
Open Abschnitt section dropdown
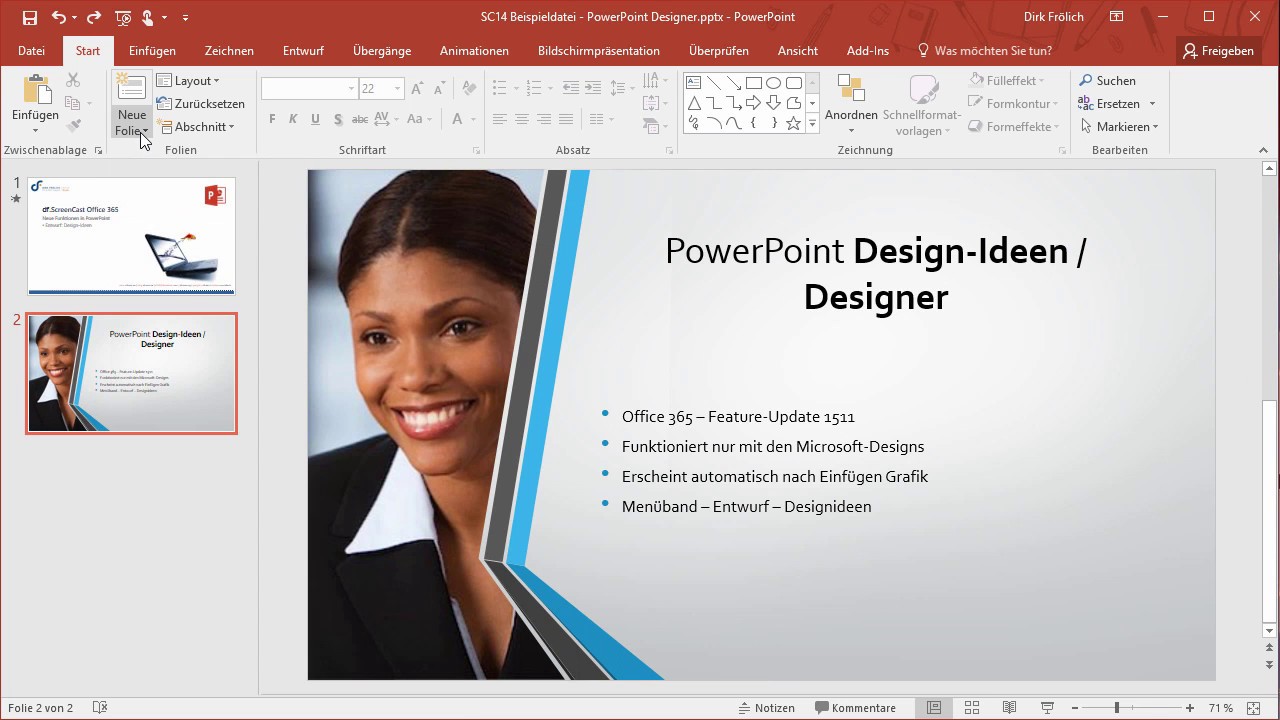pyautogui.click(x=195, y=127)
